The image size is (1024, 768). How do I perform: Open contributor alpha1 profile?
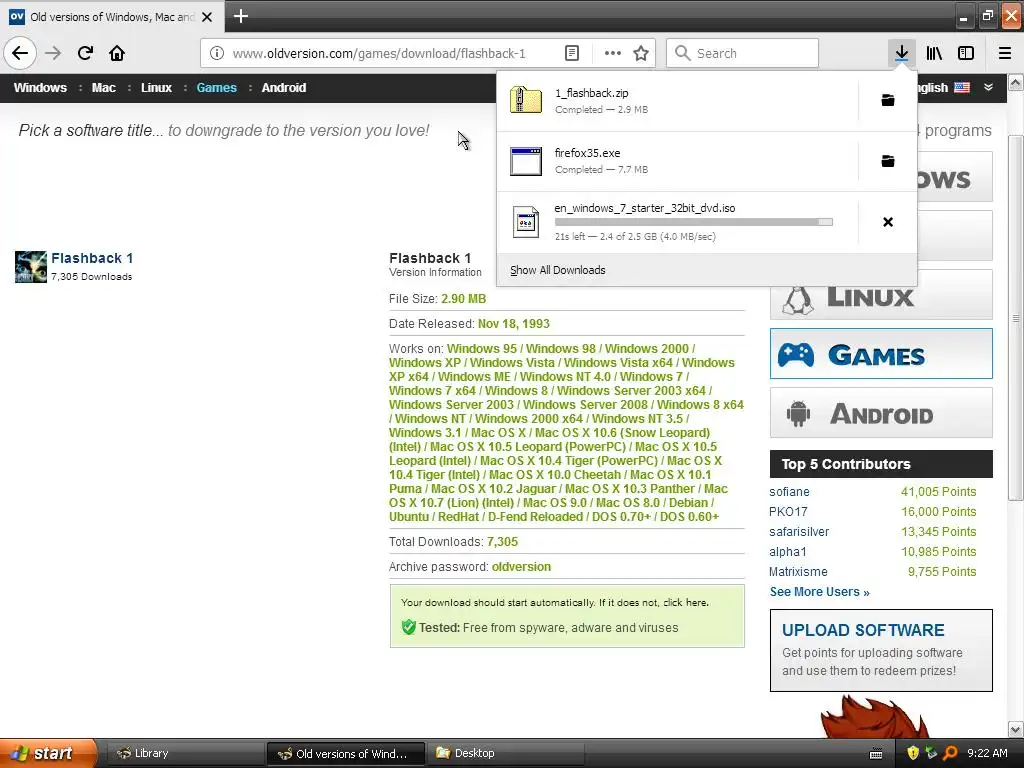click(787, 552)
